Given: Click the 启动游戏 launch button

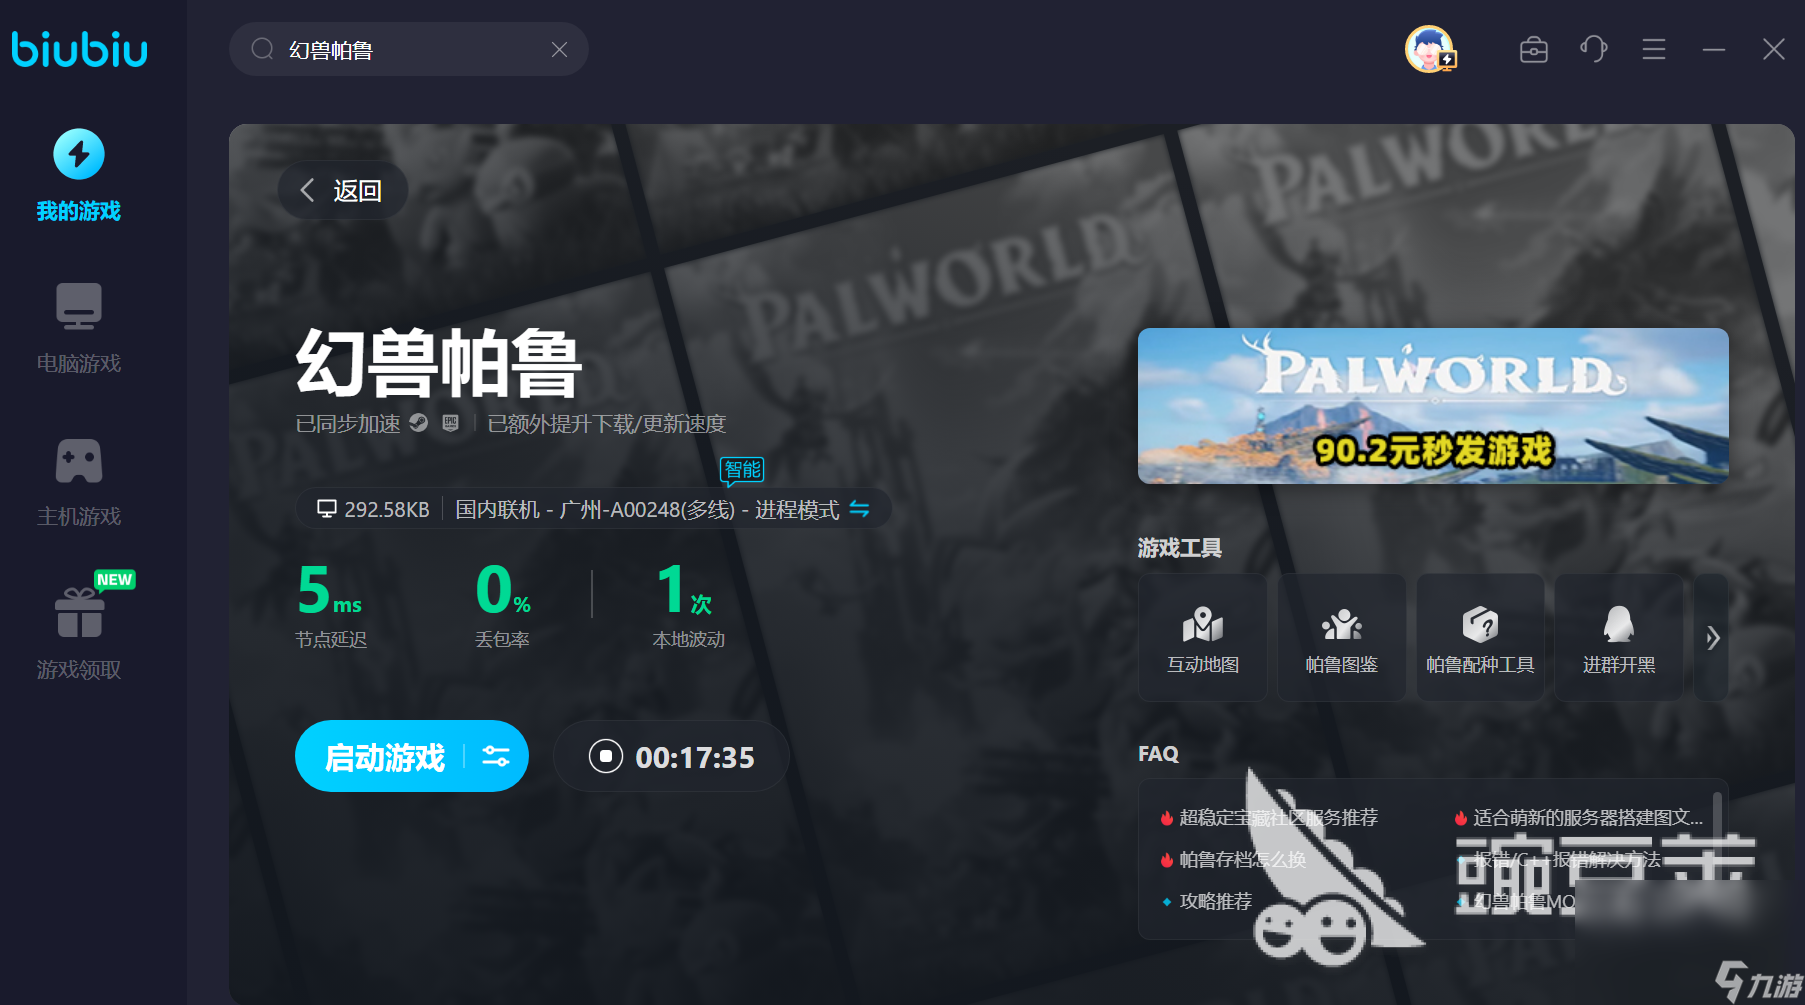Looking at the screenshot, I should pos(384,757).
